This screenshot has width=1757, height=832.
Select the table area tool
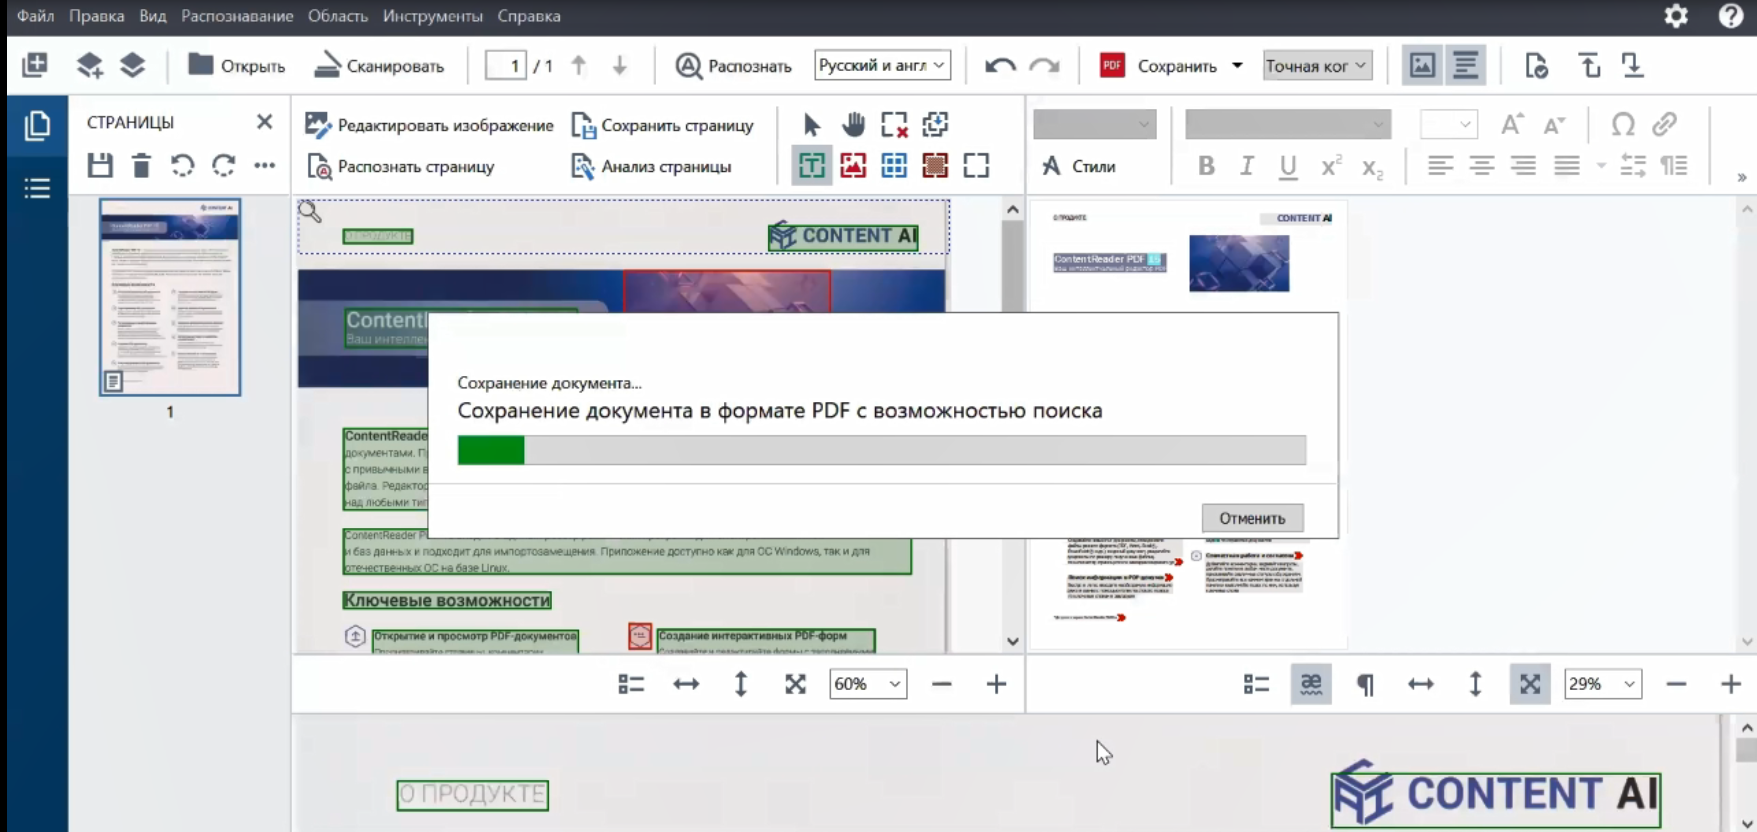tap(894, 165)
